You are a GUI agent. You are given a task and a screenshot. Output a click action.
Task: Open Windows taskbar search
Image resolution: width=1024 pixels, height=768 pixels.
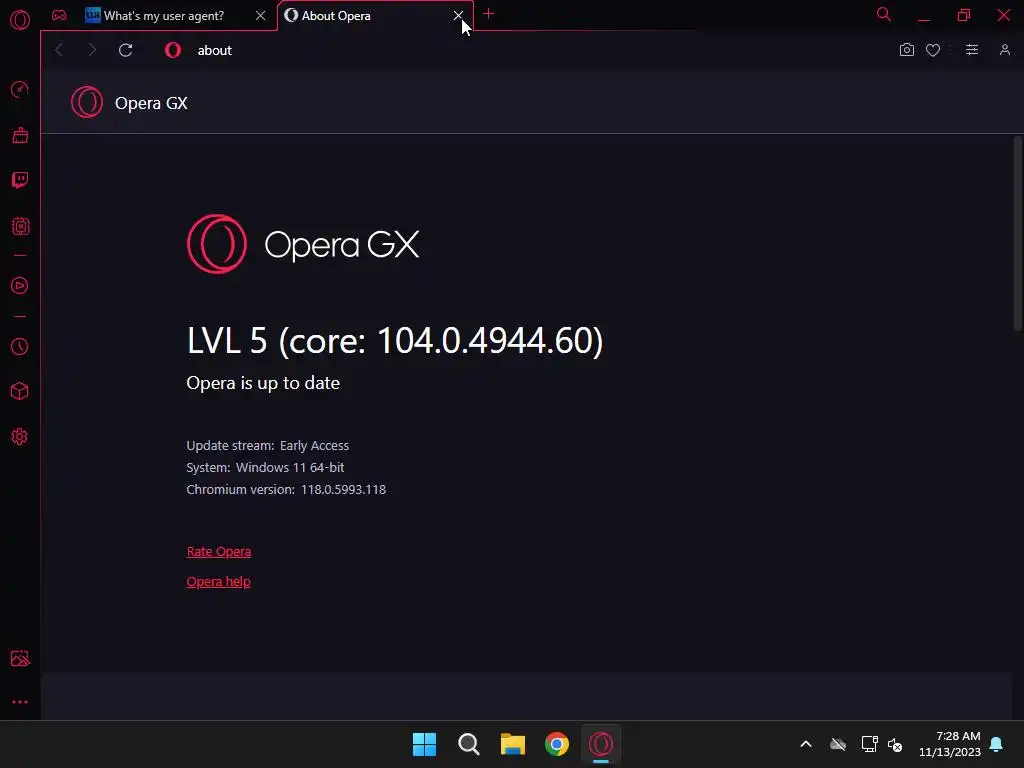point(468,744)
